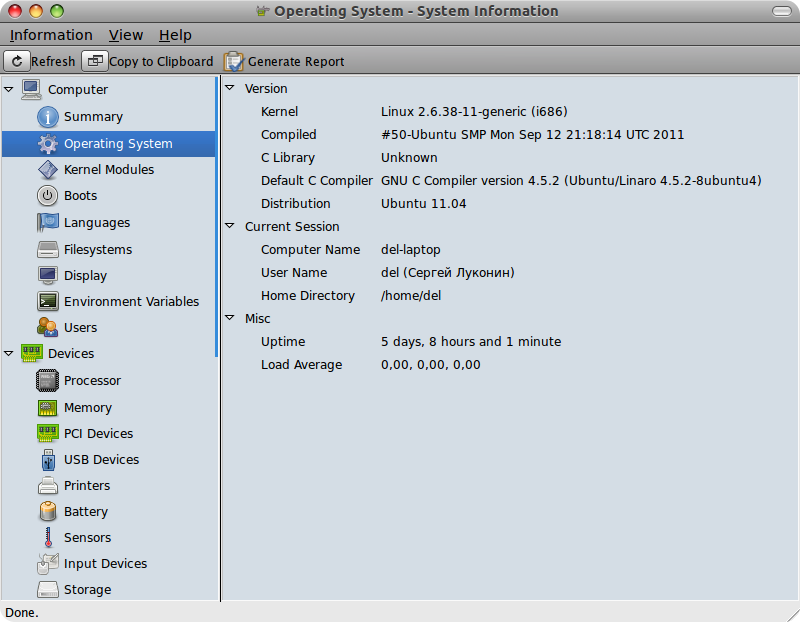Screen dimensions: 800x622
Task: Click the Copy to Clipboard label
Action: (161, 62)
